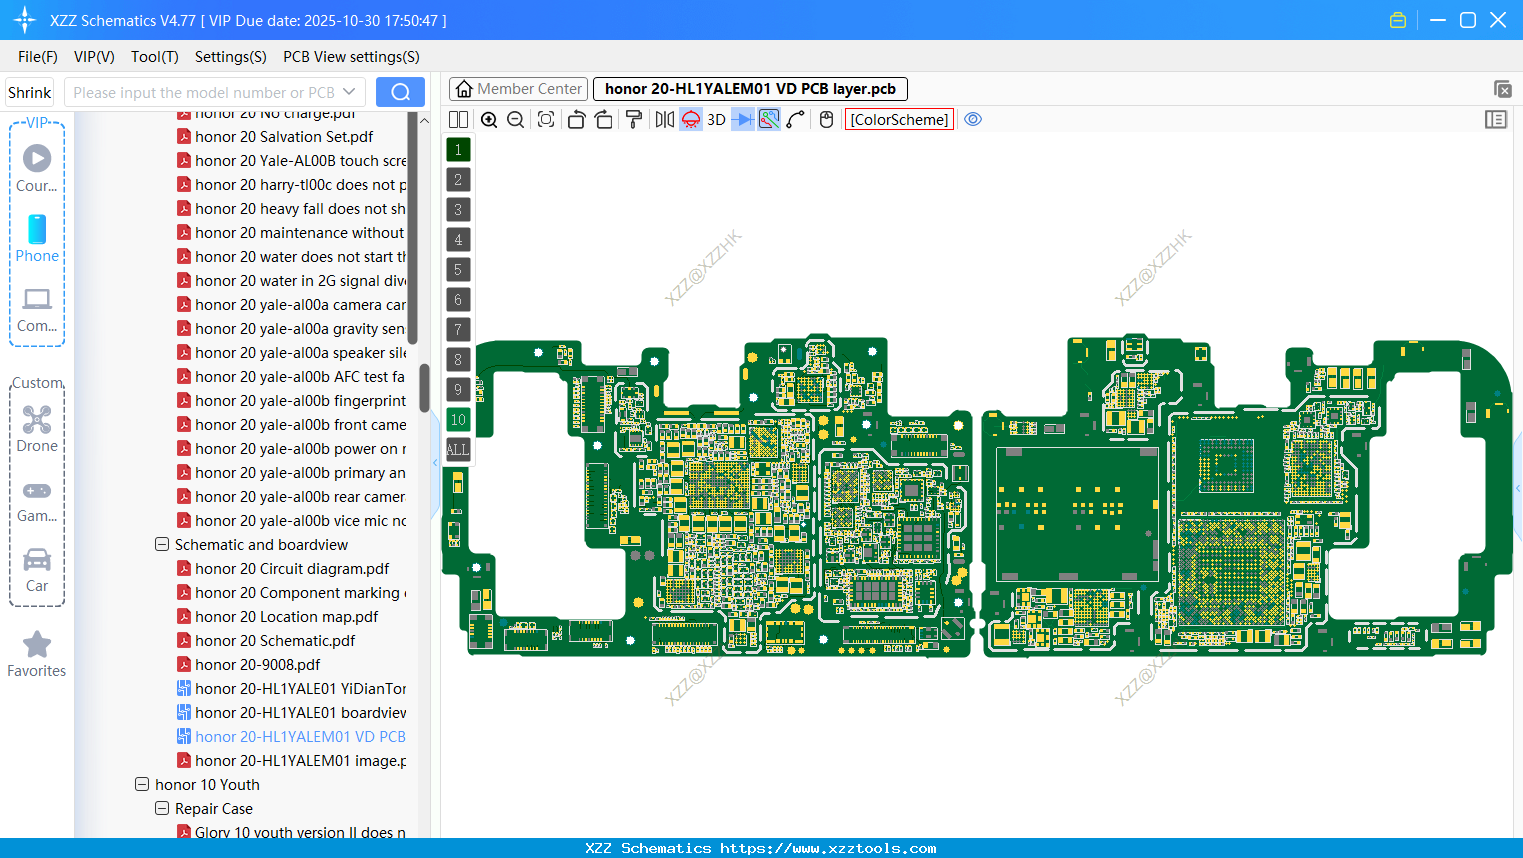Select the Computer category
1523x858 pixels.
point(37,309)
